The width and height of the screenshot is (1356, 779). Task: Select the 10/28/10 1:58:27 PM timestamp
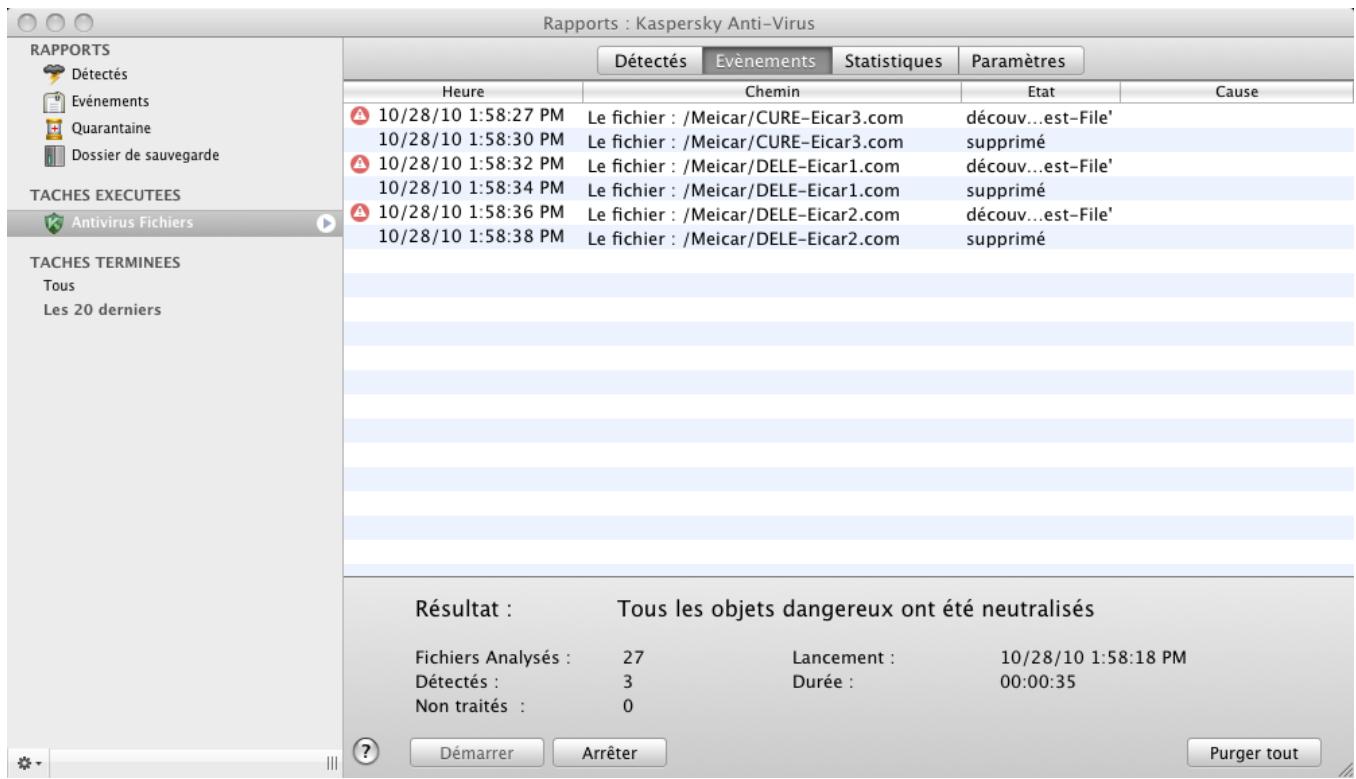click(471, 116)
